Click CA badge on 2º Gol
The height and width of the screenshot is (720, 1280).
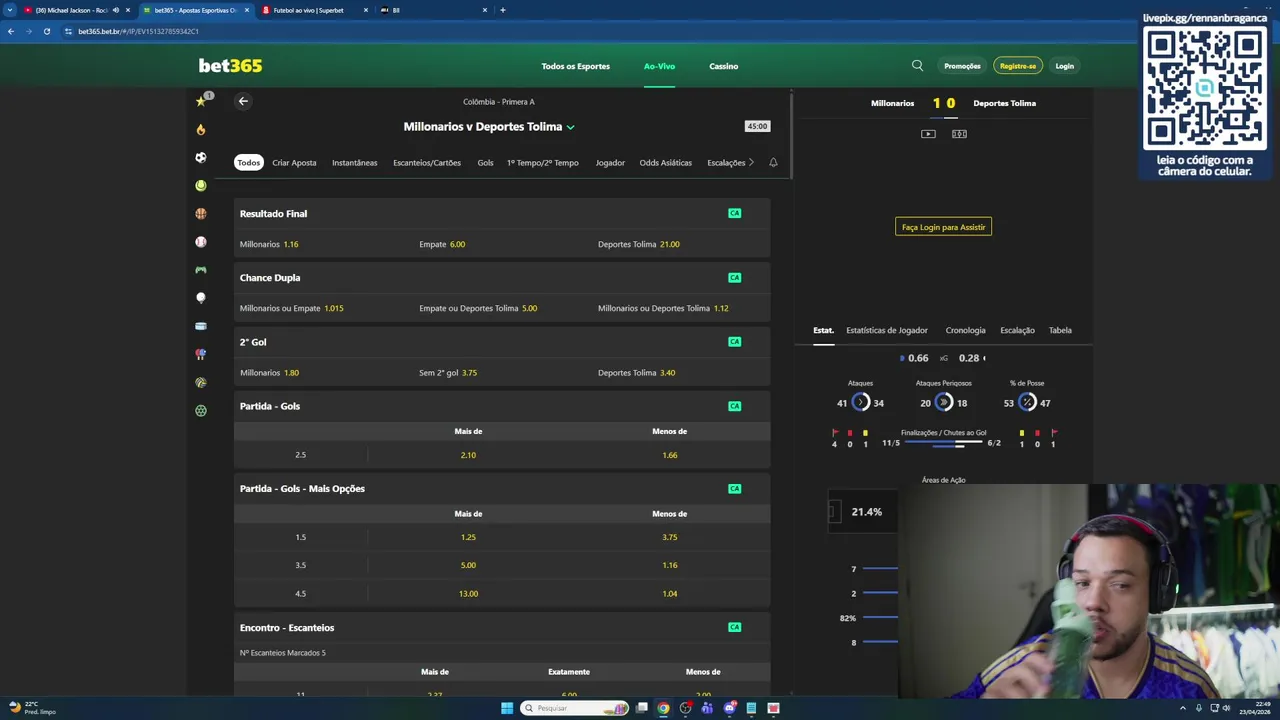[735, 341]
